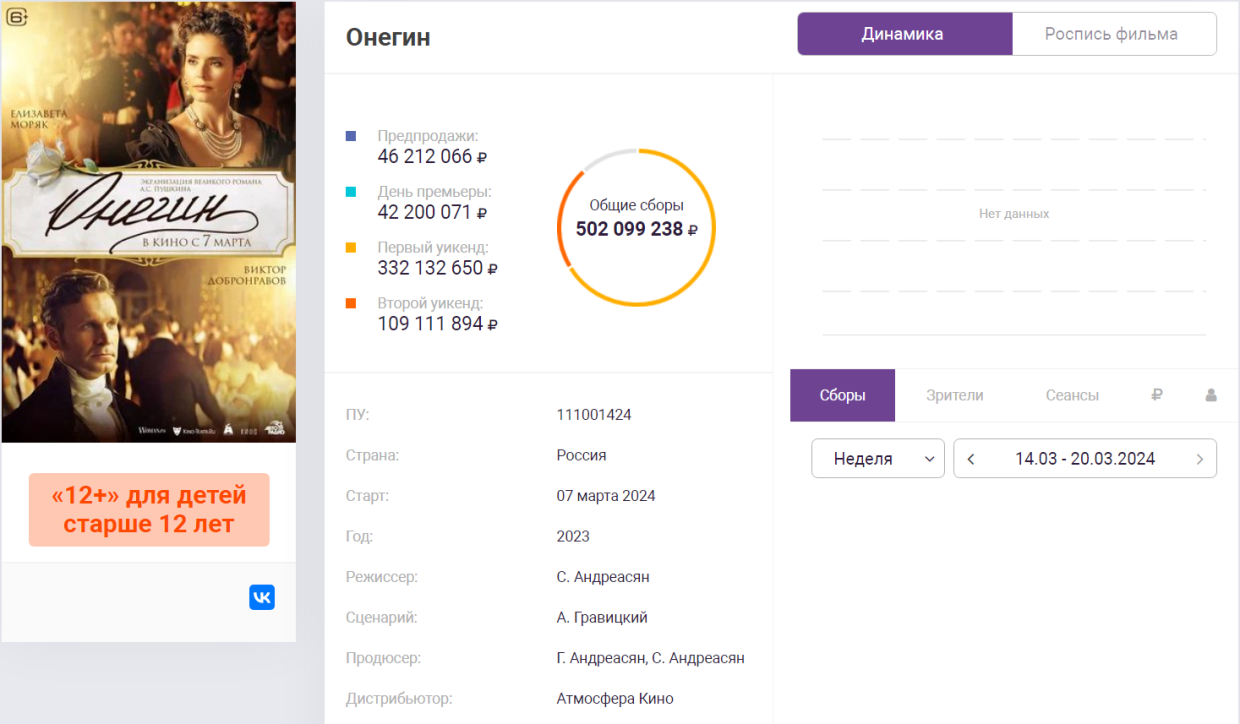Select the Сеансы tab
Viewport: 1240px width, 724px height.
tap(1072, 395)
